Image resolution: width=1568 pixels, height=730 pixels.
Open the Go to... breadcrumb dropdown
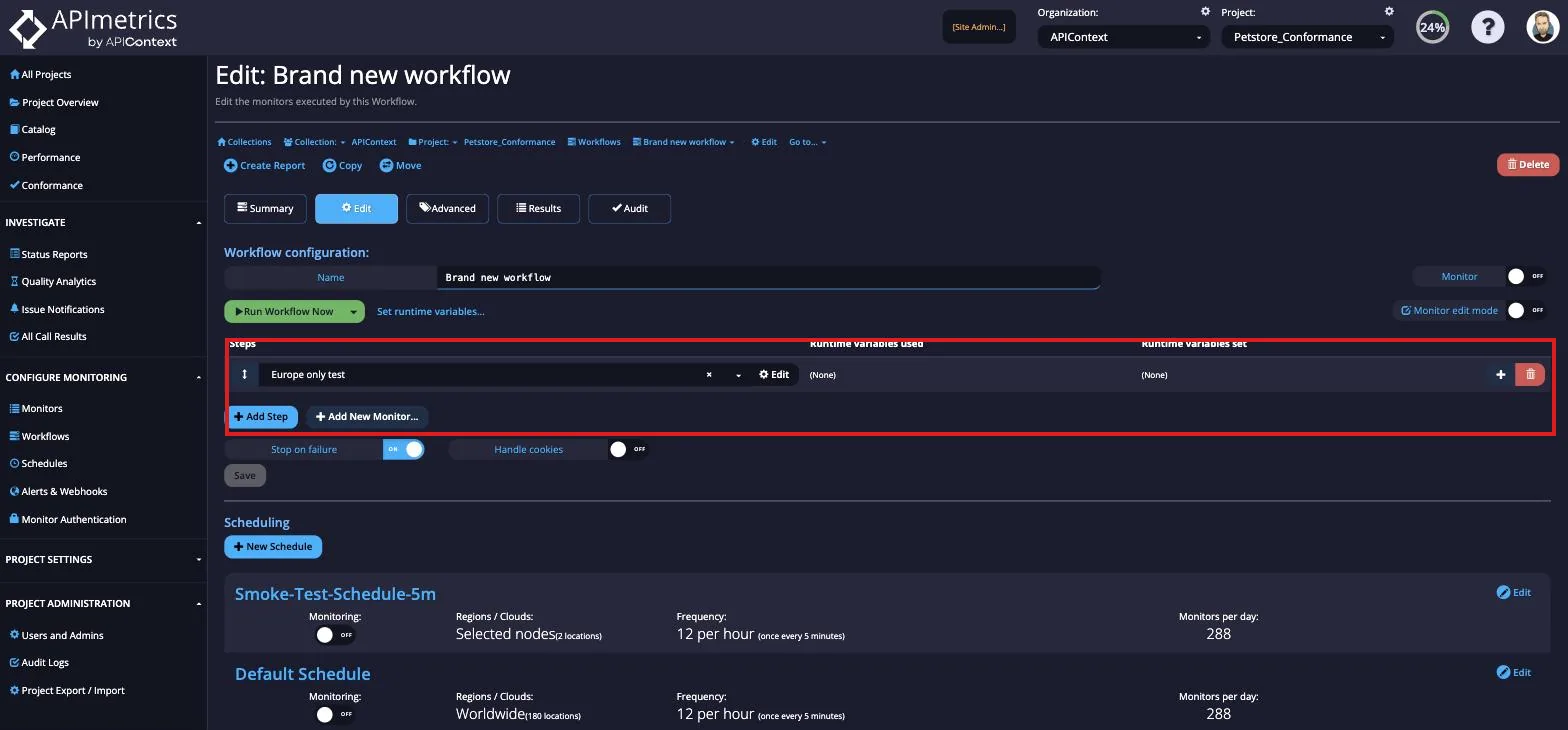808,142
